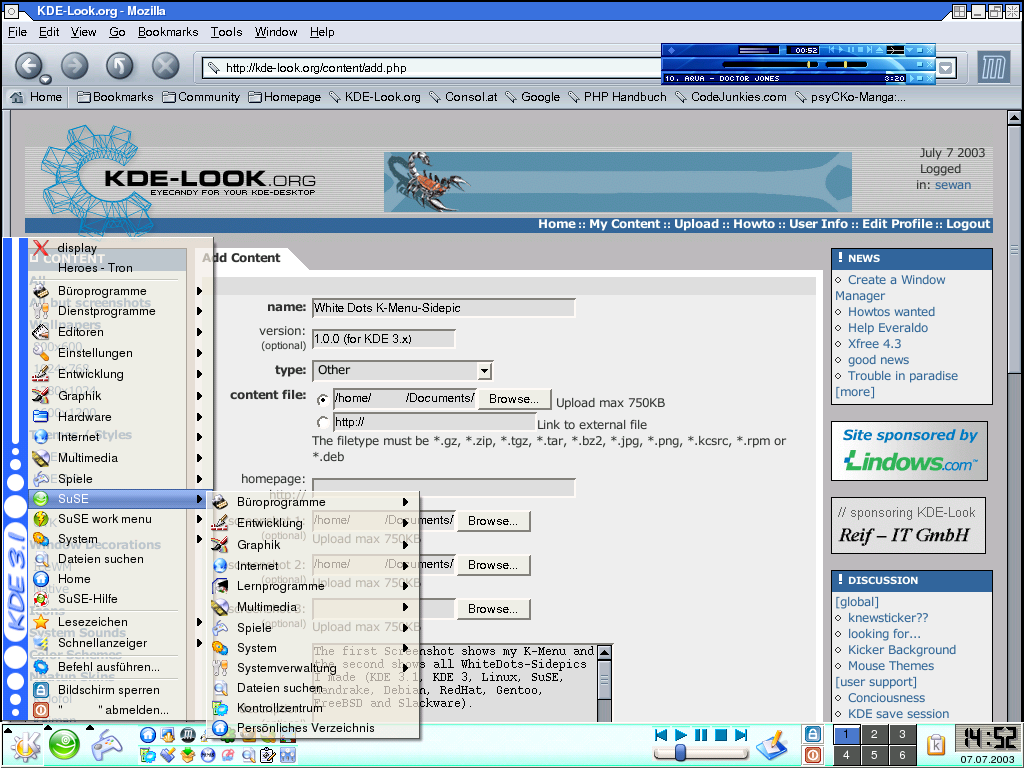Pause playback in the panel media controls
This screenshot has height=768, width=1024.
pos(701,735)
